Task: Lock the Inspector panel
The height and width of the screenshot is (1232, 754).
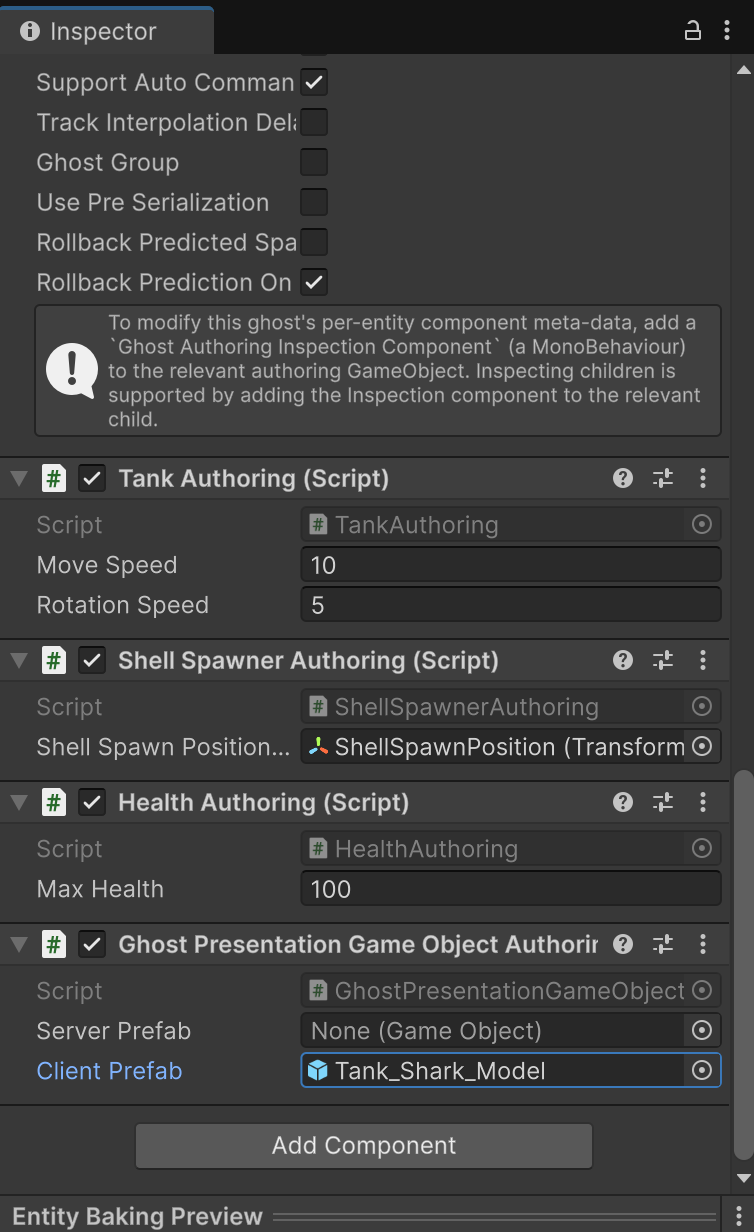Action: [692, 31]
